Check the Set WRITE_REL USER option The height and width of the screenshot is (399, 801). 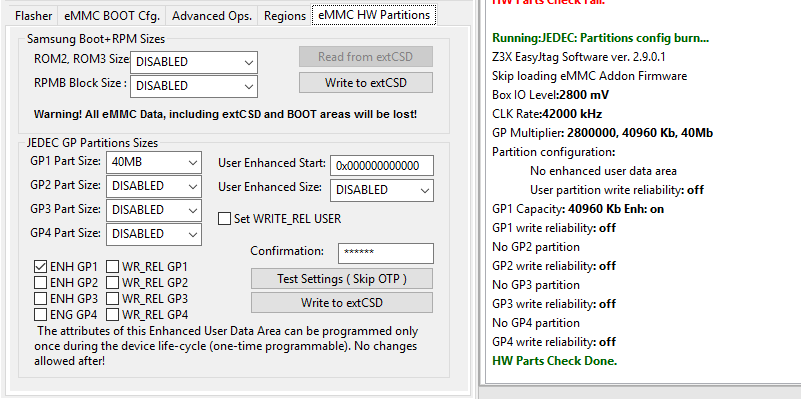pyautogui.click(x=224, y=219)
